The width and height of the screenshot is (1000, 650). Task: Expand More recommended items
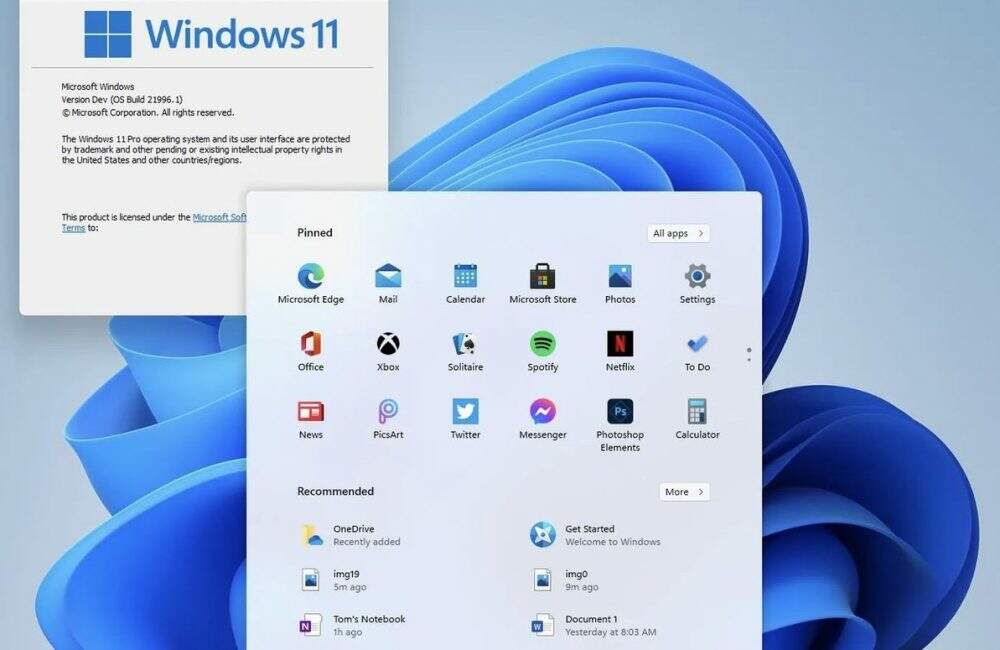684,492
